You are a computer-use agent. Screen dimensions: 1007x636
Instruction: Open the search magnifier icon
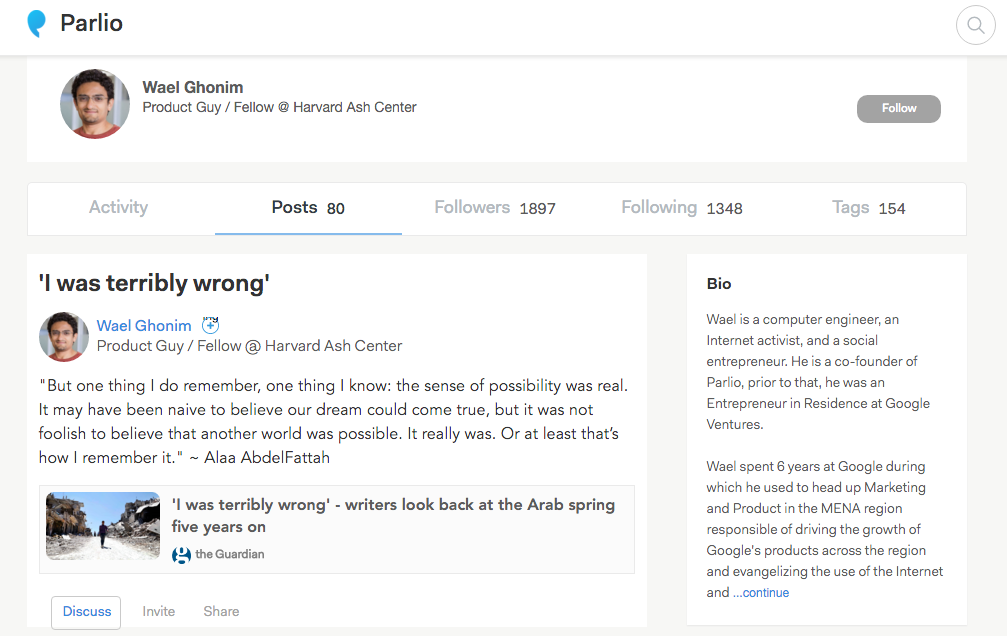click(975, 25)
